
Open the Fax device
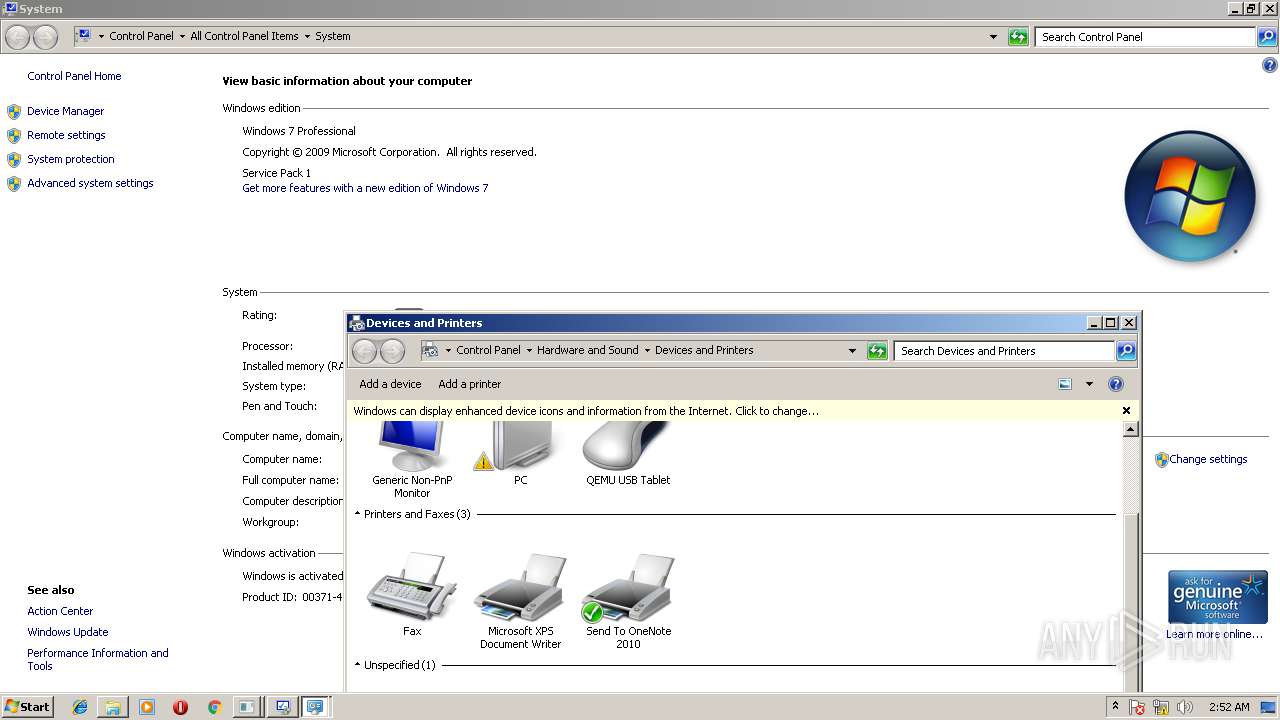pos(412,595)
